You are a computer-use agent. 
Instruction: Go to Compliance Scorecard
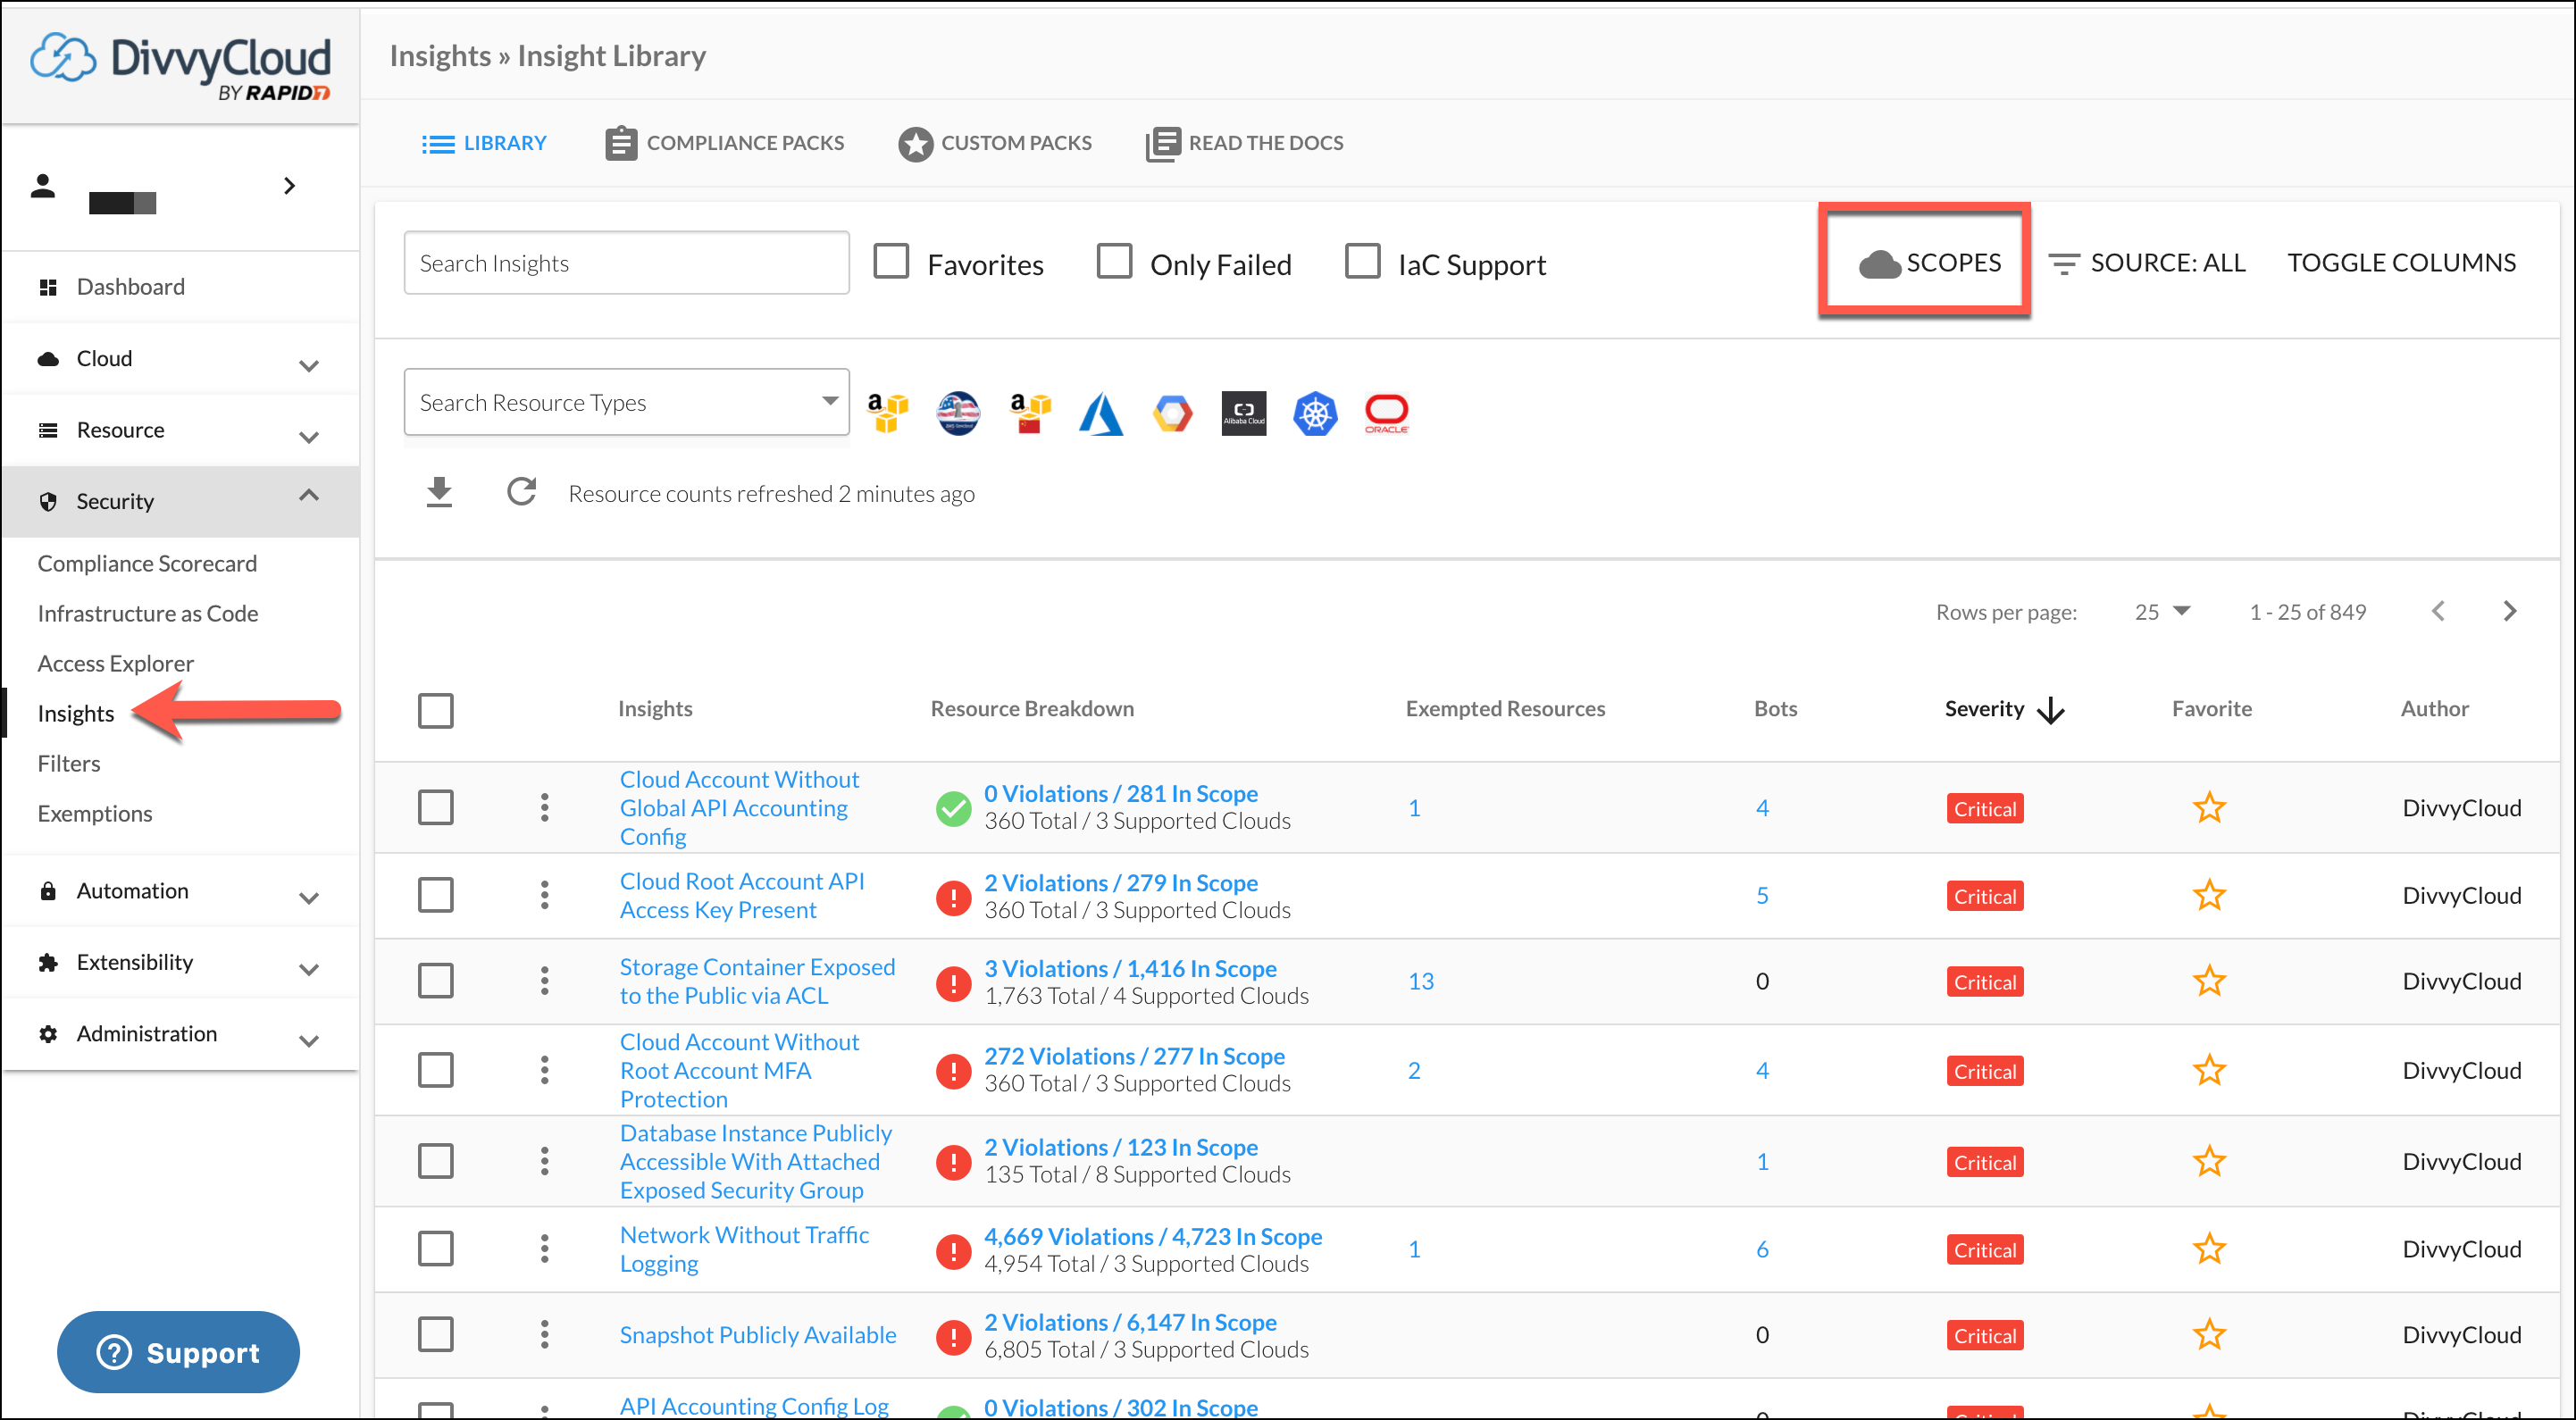[x=147, y=564]
